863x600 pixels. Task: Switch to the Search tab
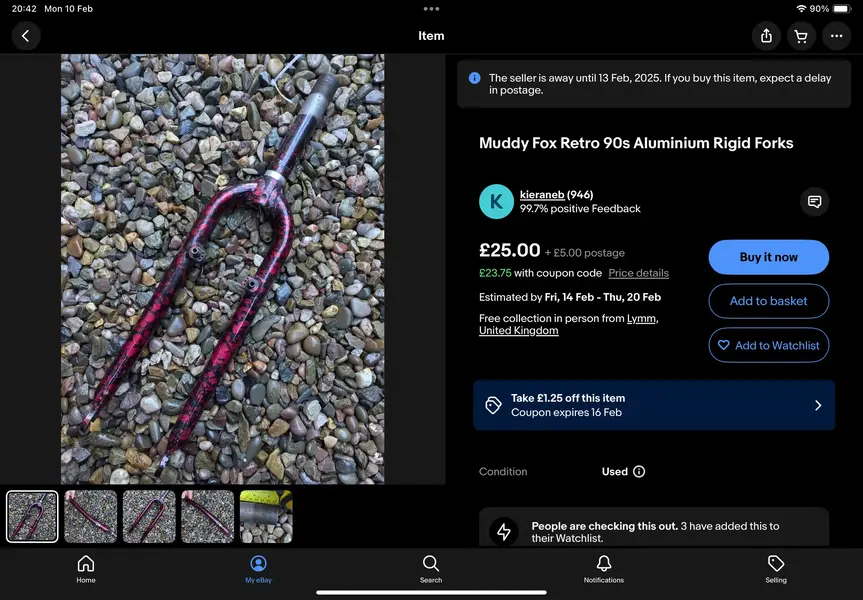pyautogui.click(x=431, y=569)
